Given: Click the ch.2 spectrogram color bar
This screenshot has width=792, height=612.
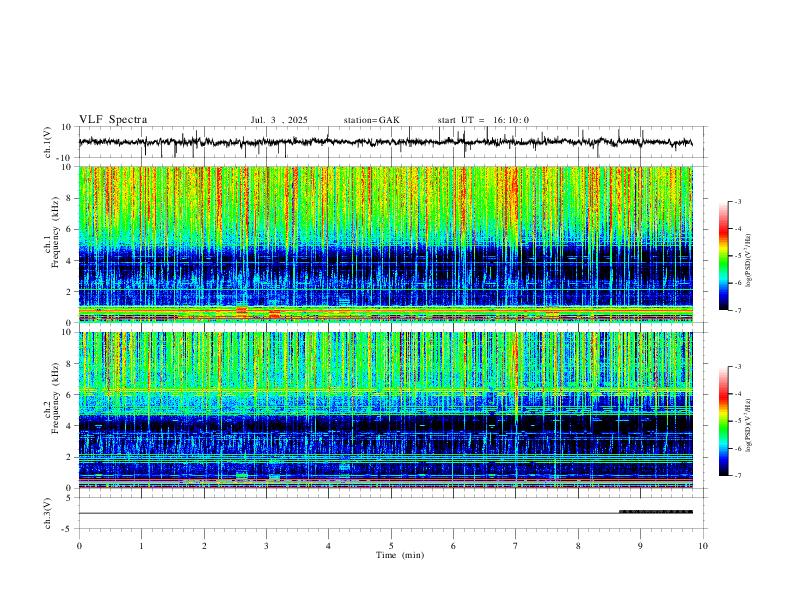Looking at the screenshot, I should [723, 421].
